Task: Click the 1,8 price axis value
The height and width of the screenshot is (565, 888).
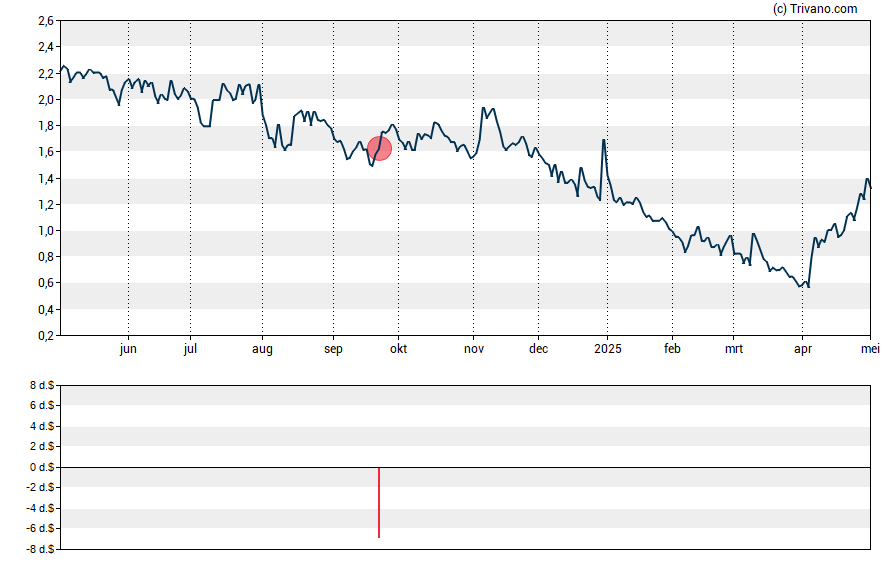Action: tap(46, 126)
